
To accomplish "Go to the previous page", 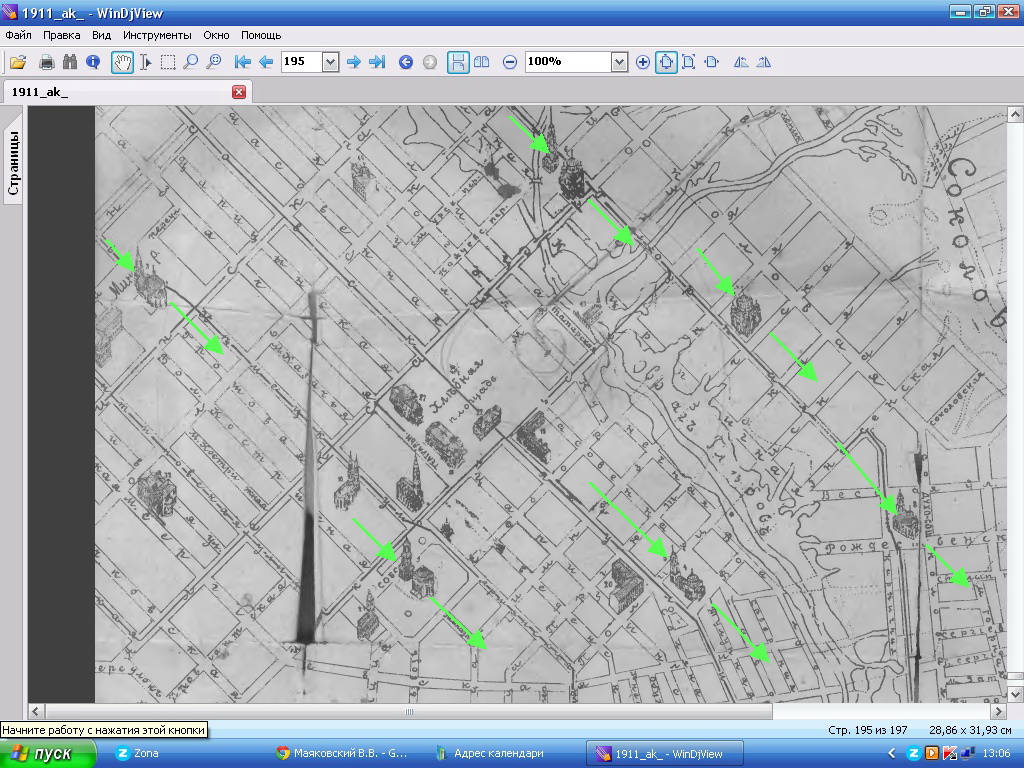I will pyautogui.click(x=266, y=62).
